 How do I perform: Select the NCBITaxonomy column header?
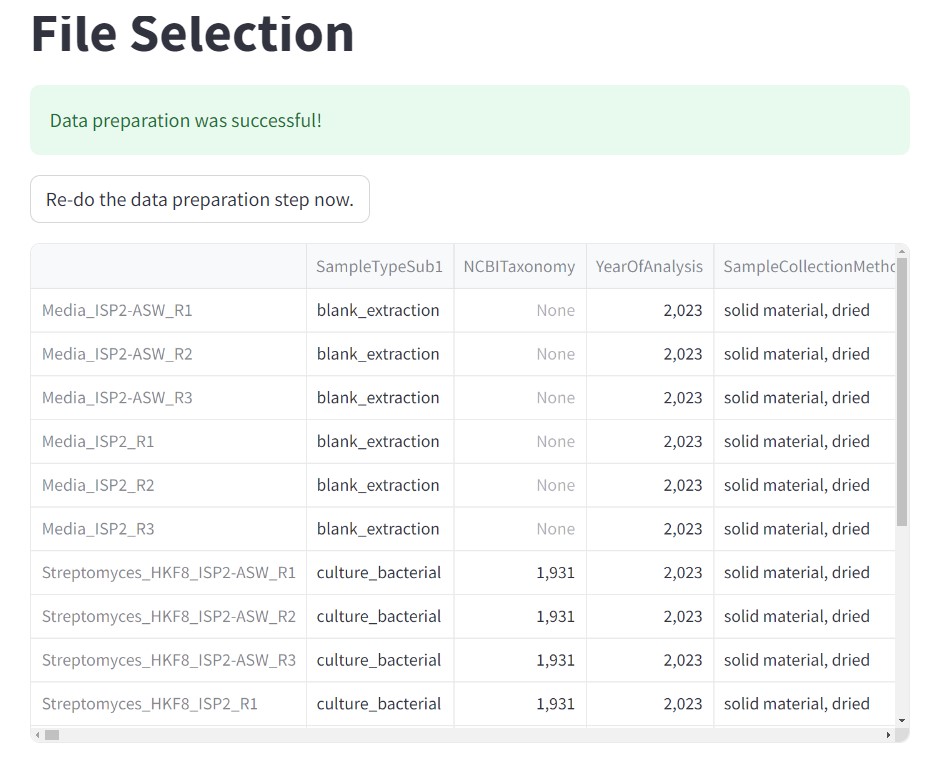(x=519, y=266)
